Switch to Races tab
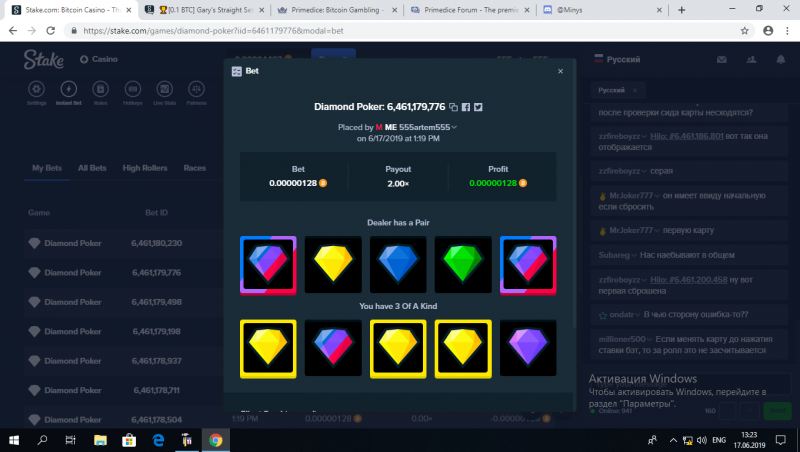The width and height of the screenshot is (800, 452). point(195,168)
